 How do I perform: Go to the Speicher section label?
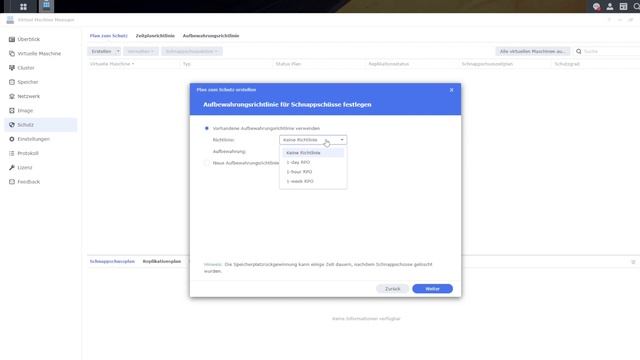tap(28, 82)
